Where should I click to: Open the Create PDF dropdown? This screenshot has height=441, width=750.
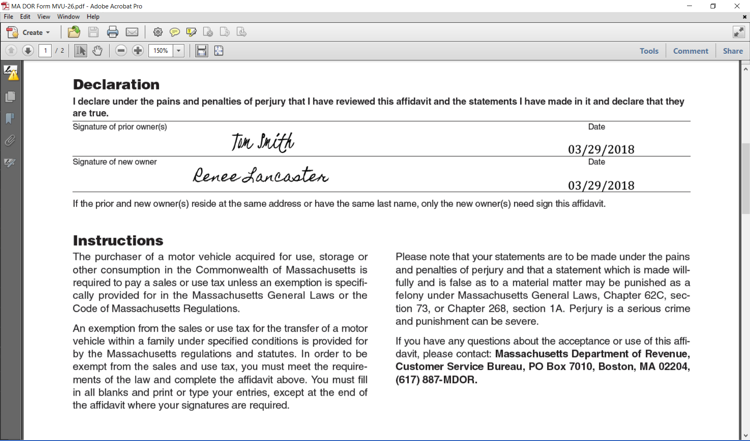tap(28, 33)
